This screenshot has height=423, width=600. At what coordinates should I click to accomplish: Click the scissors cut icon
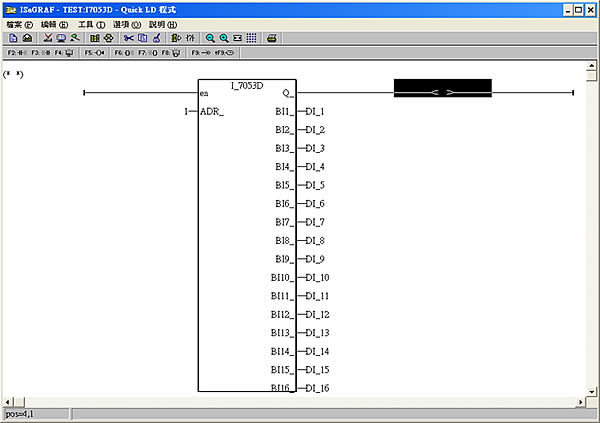(128, 37)
